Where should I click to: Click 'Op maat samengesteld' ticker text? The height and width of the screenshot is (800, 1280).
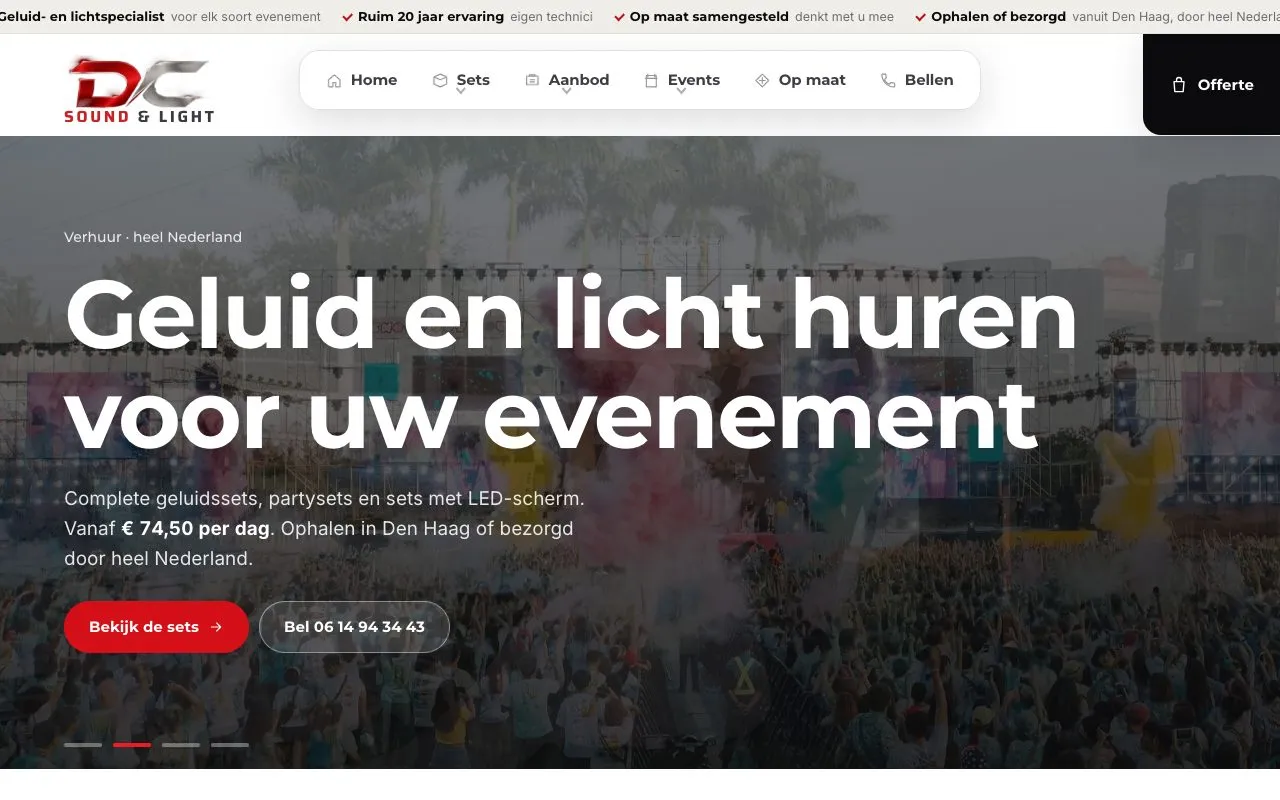709,17
